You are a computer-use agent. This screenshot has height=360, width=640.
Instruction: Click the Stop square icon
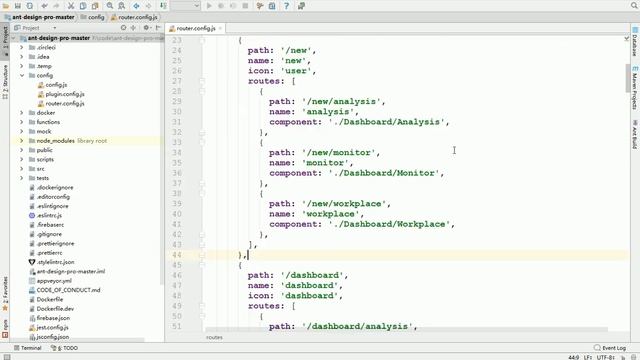(x=245, y=6)
